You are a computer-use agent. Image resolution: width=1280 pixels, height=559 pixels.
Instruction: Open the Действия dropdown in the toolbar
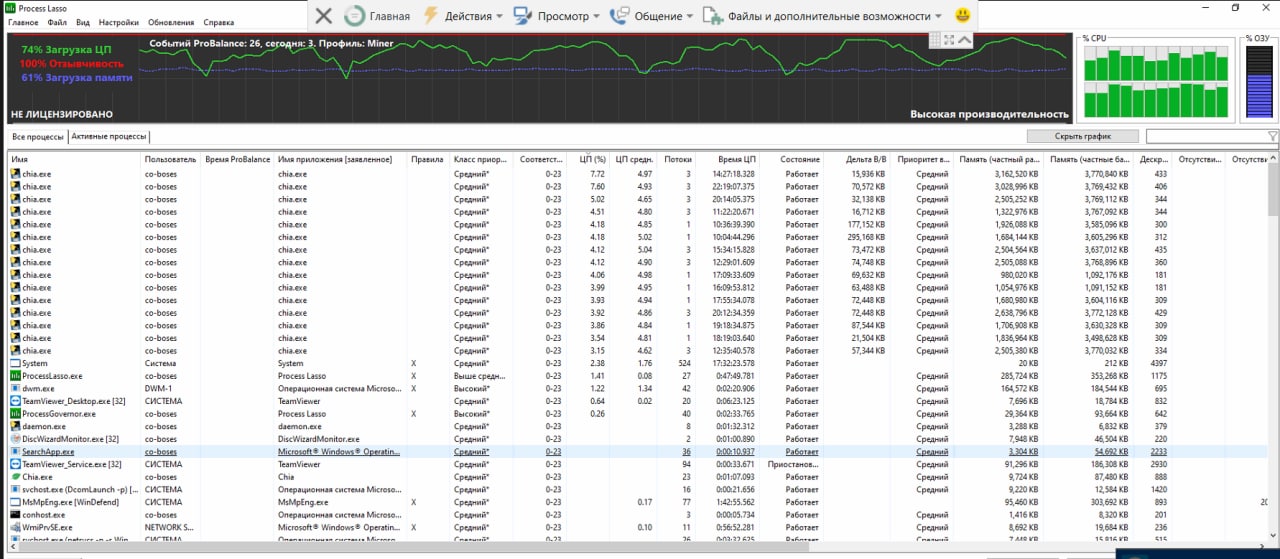(x=463, y=15)
